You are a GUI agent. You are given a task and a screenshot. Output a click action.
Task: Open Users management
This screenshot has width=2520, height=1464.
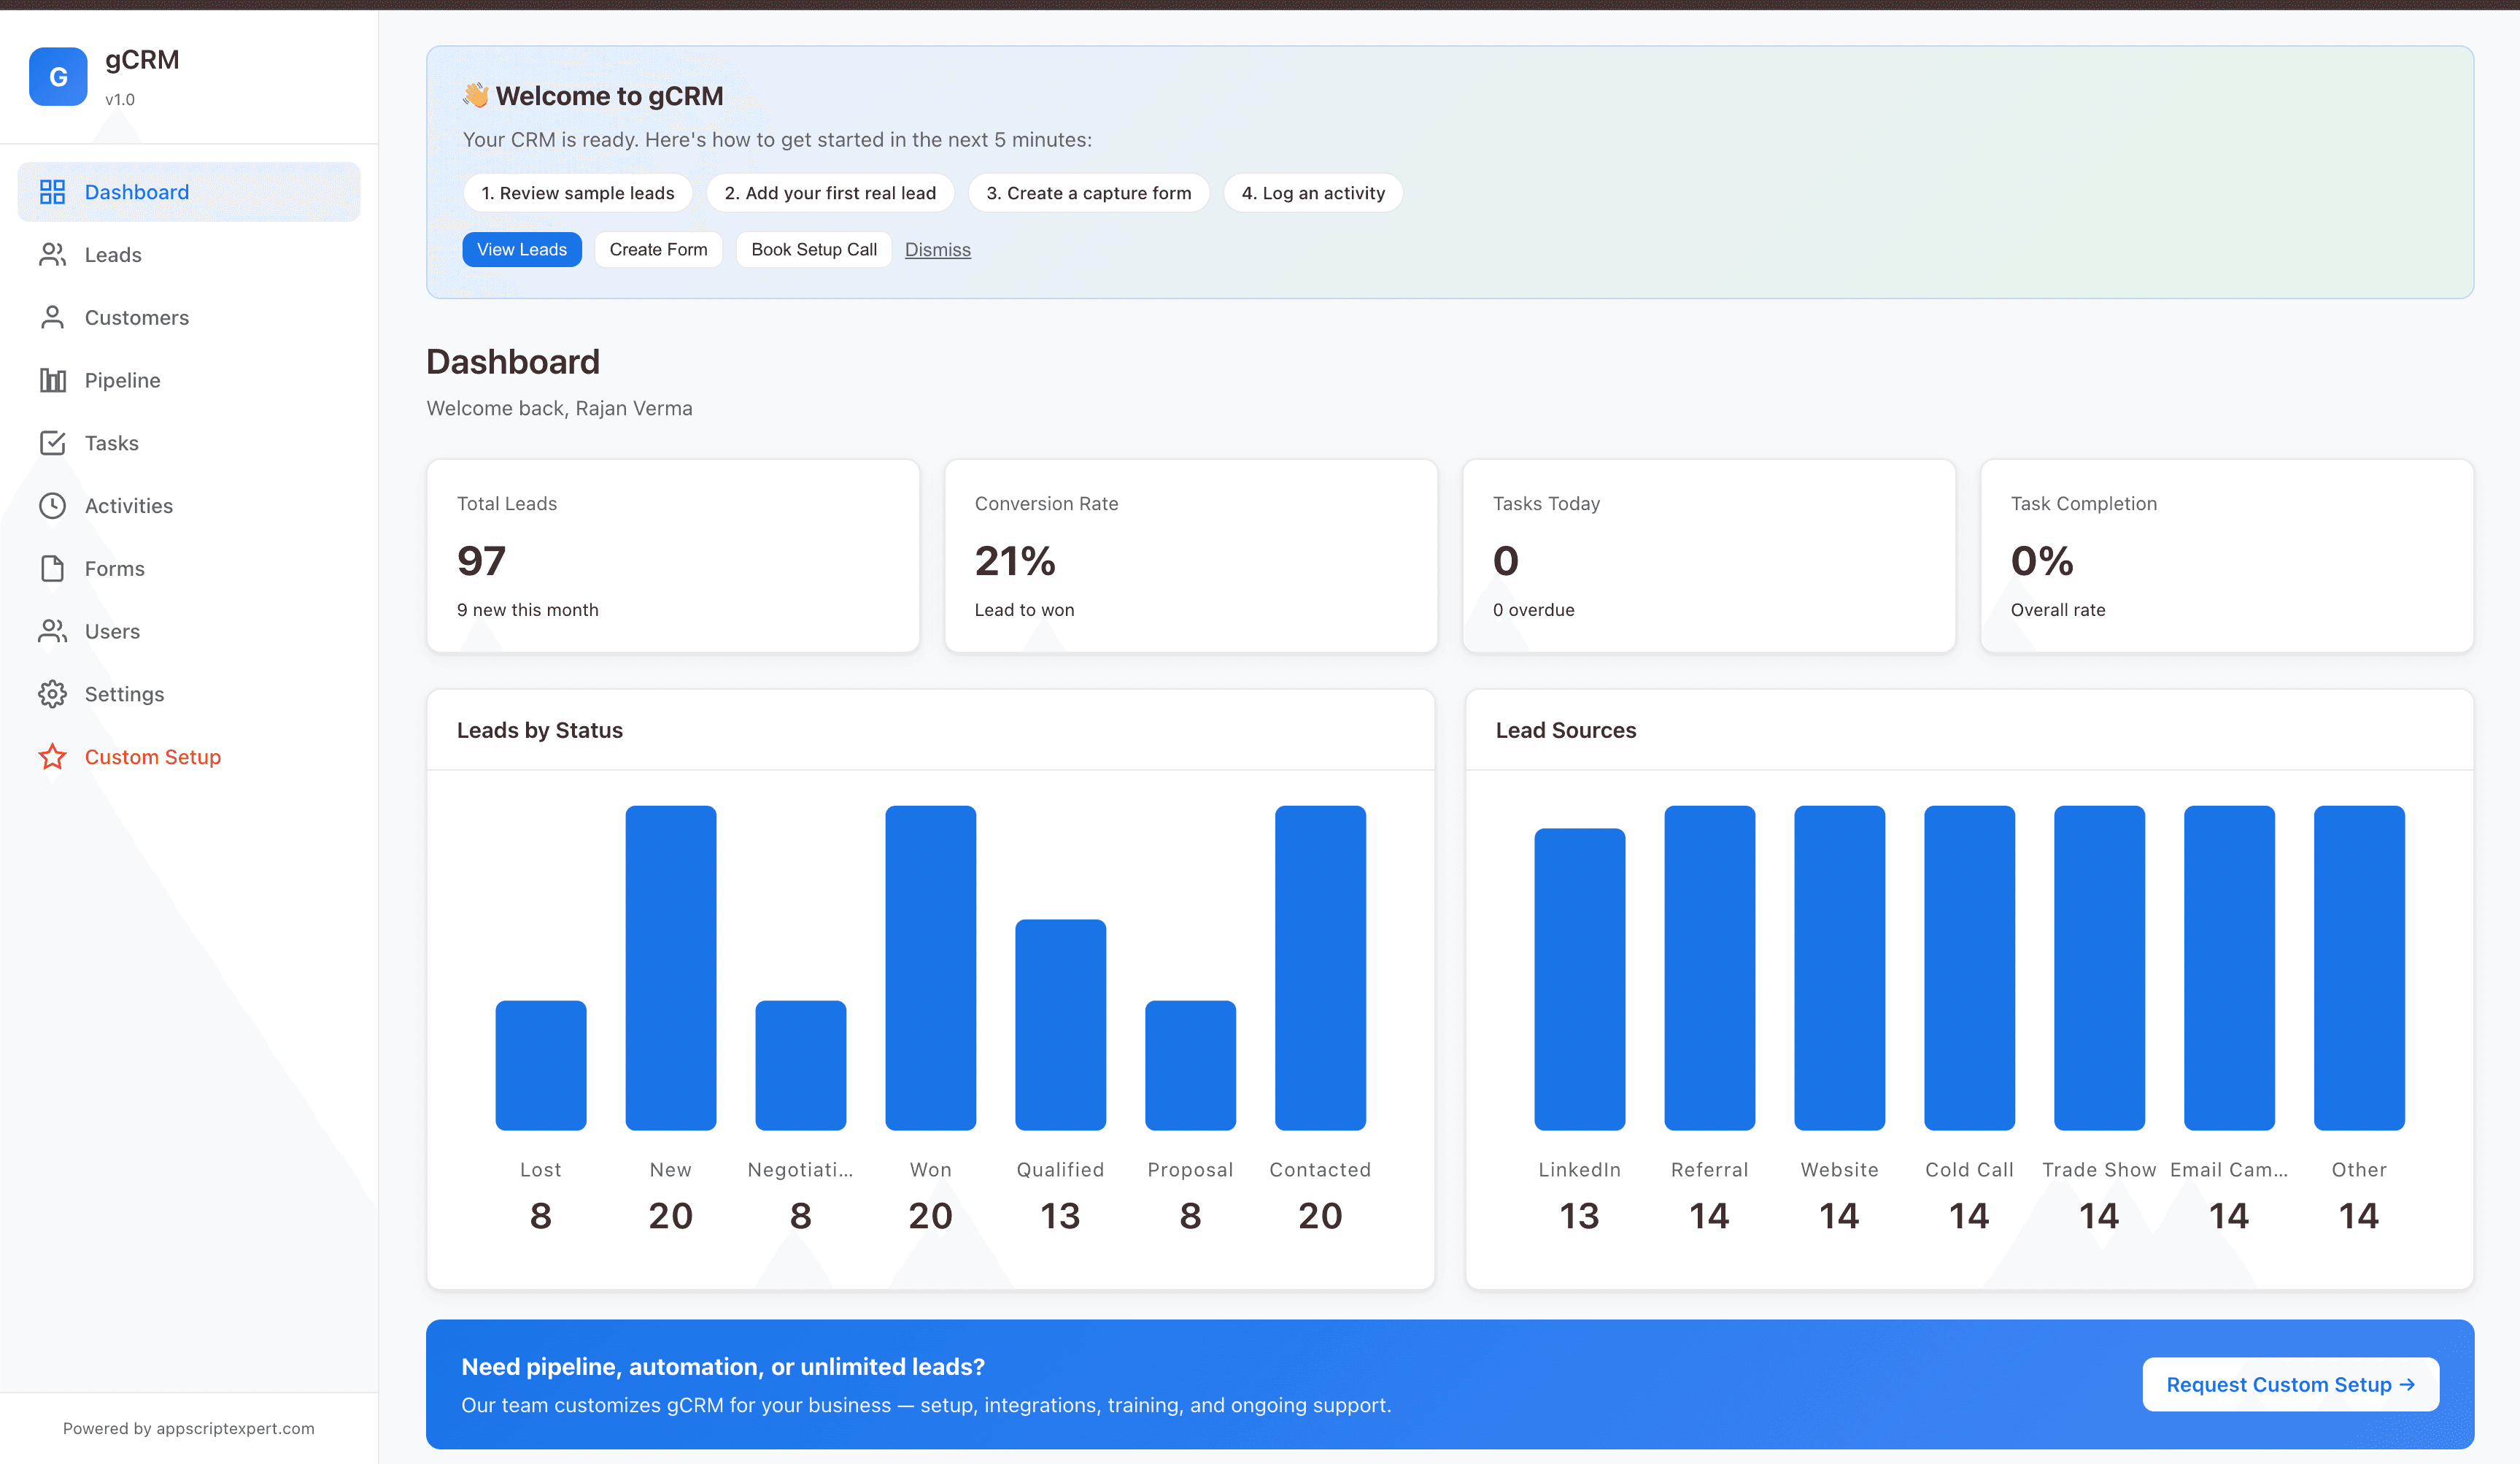pos(189,631)
